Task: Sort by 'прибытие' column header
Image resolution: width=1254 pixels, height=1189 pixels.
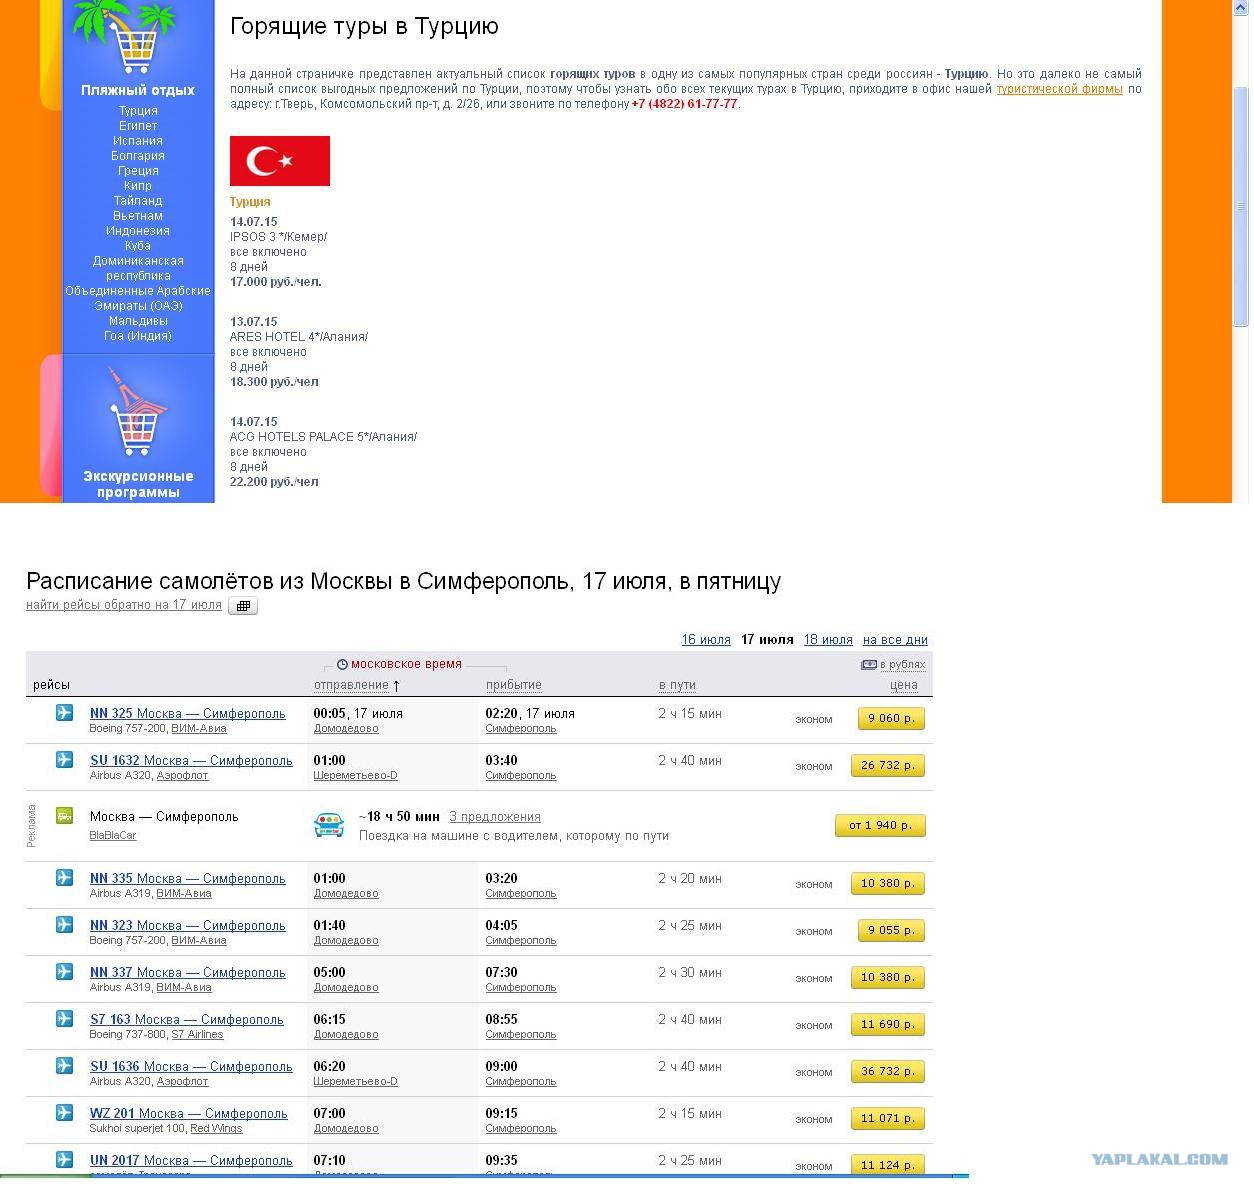Action: coord(514,685)
